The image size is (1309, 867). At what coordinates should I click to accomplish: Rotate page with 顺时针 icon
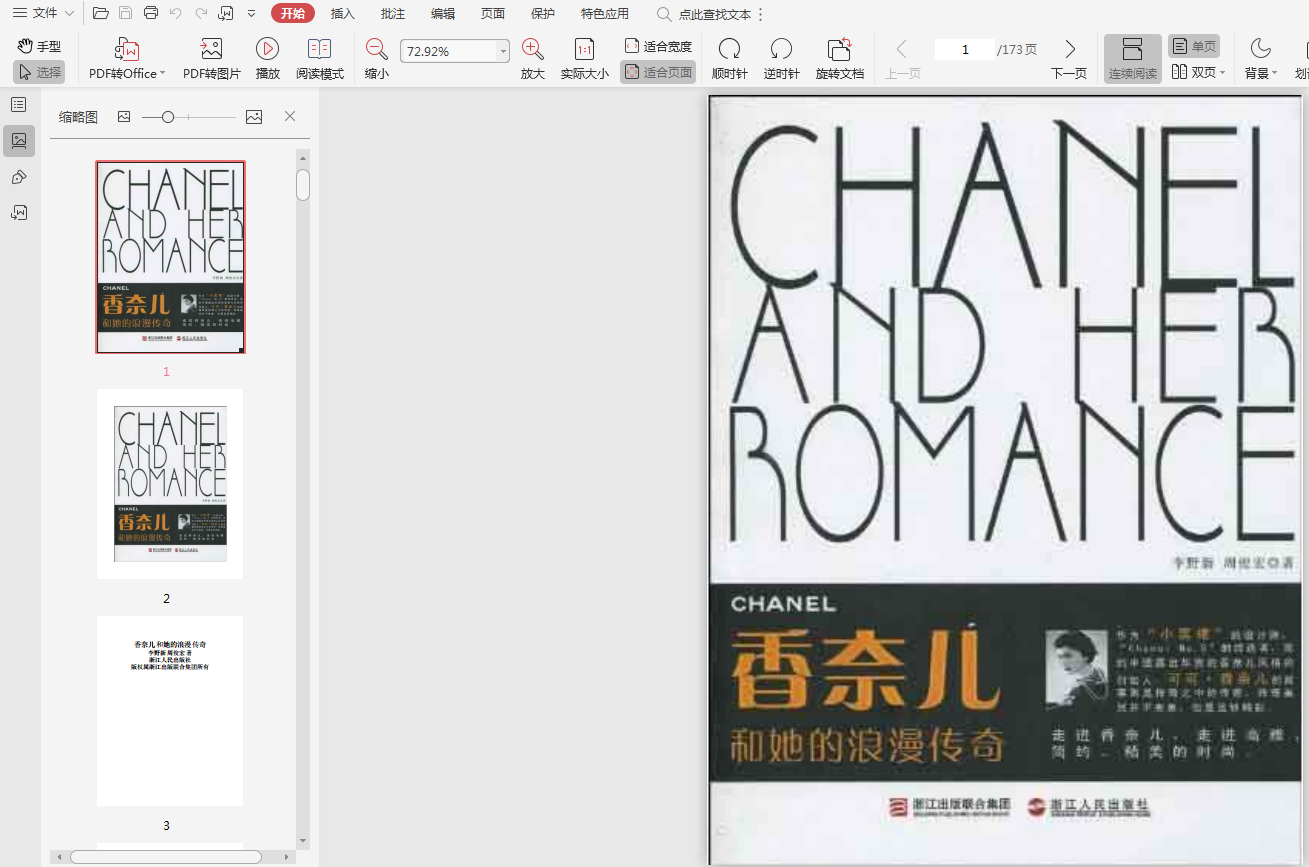(x=729, y=50)
